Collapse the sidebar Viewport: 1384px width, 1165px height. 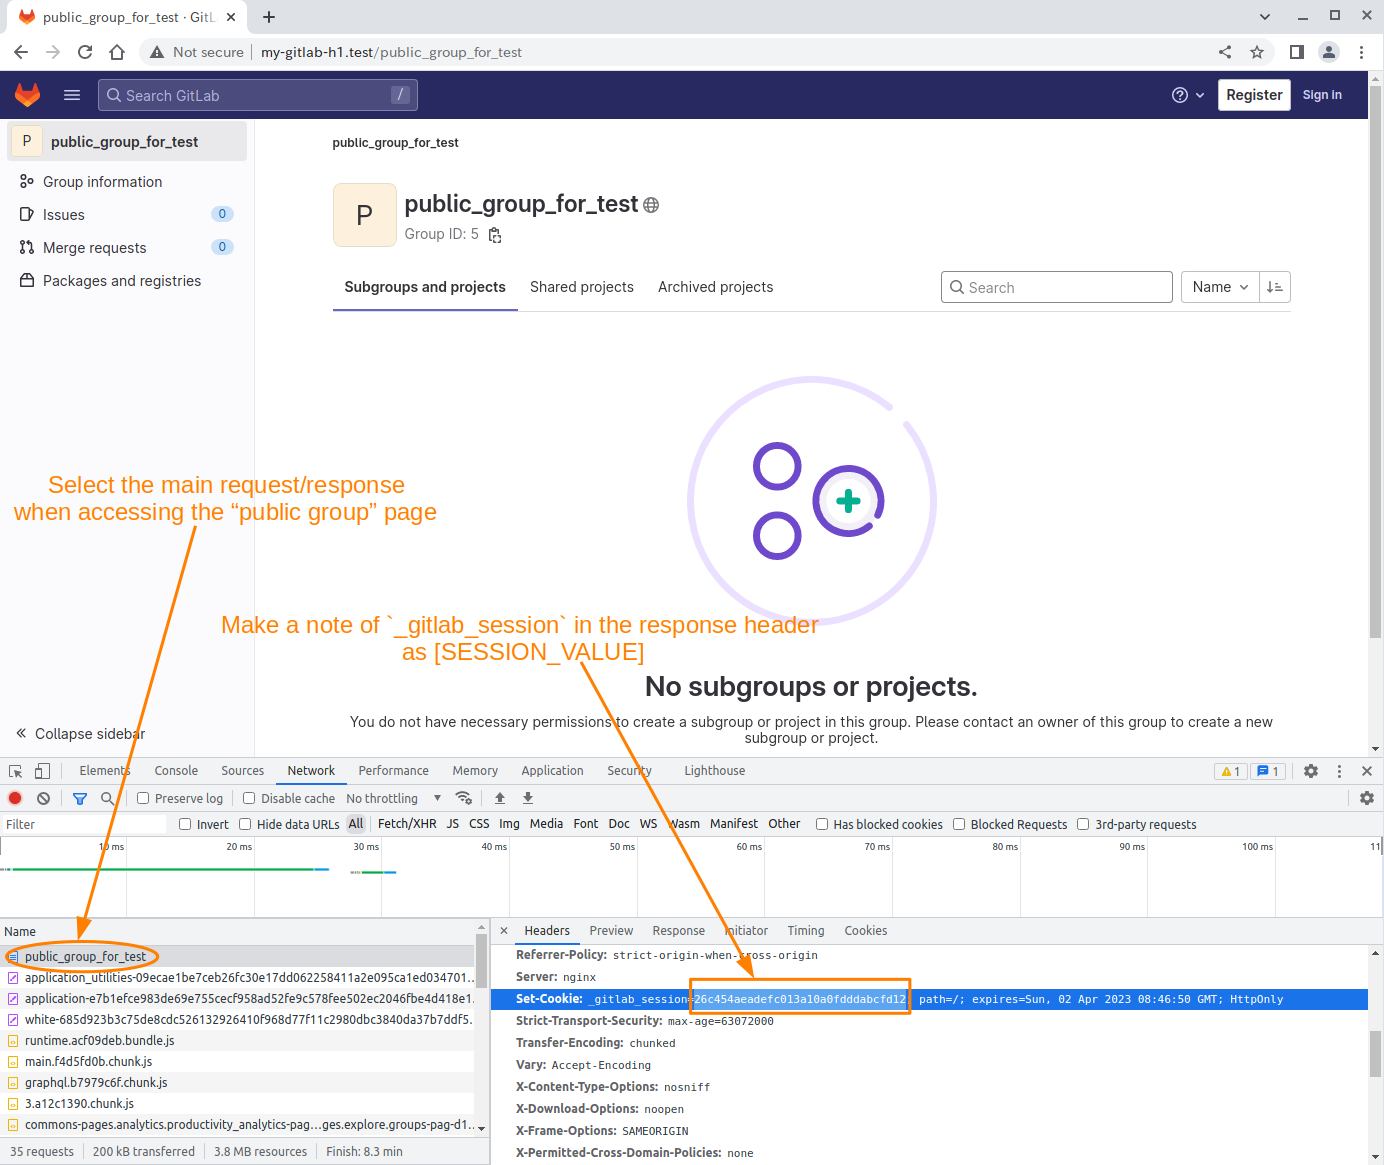click(80, 734)
